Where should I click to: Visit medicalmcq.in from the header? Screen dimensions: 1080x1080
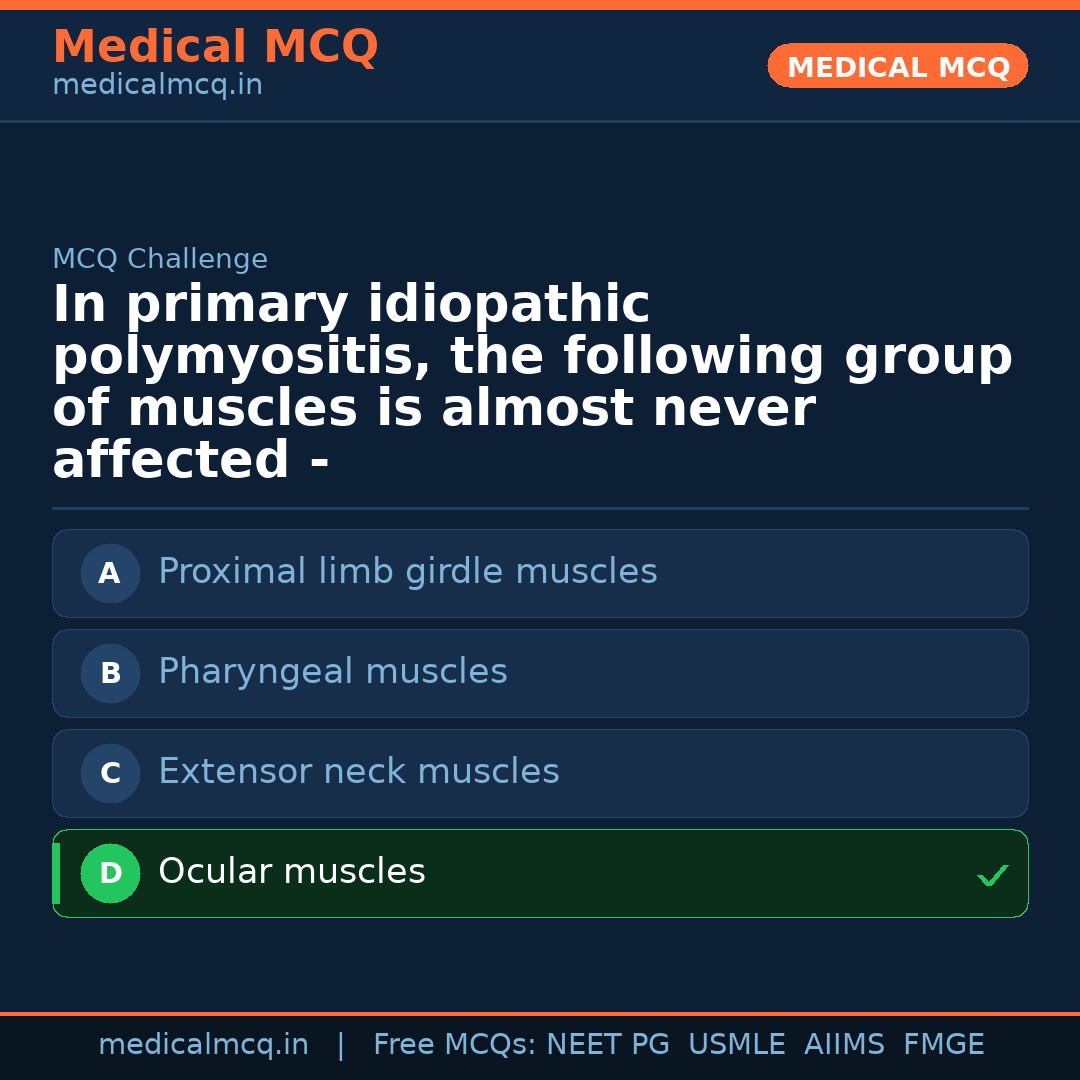156,84
